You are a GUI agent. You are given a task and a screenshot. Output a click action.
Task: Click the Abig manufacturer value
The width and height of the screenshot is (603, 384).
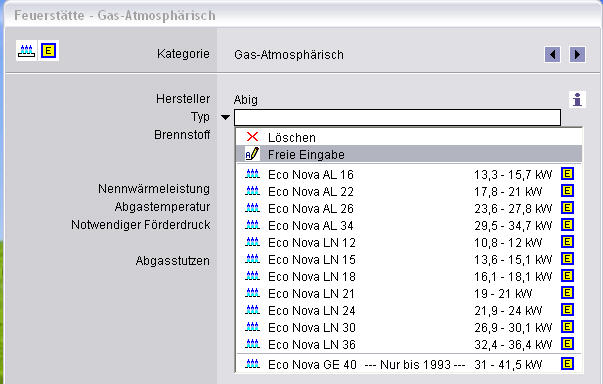point(246,100)
